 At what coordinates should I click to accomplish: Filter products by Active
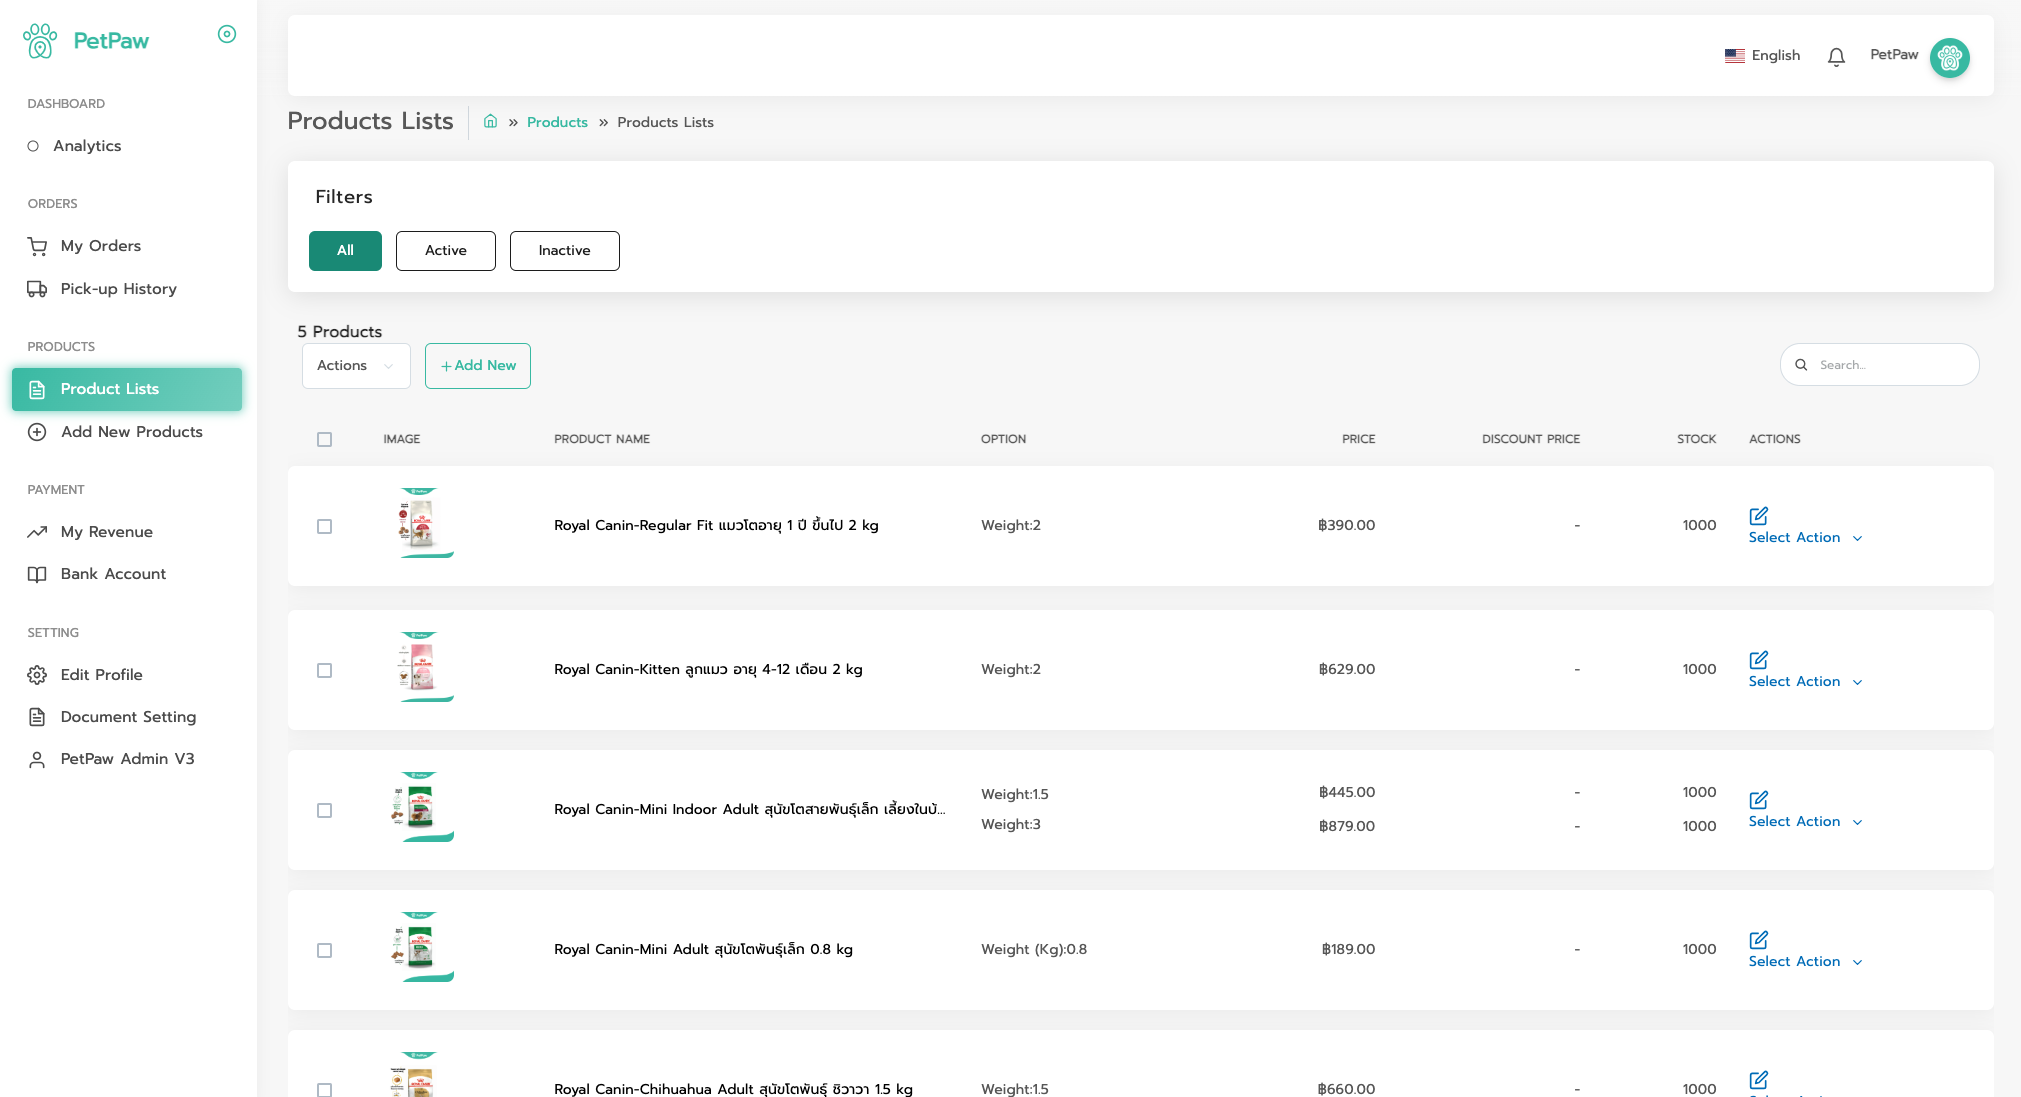coord(446,251)
